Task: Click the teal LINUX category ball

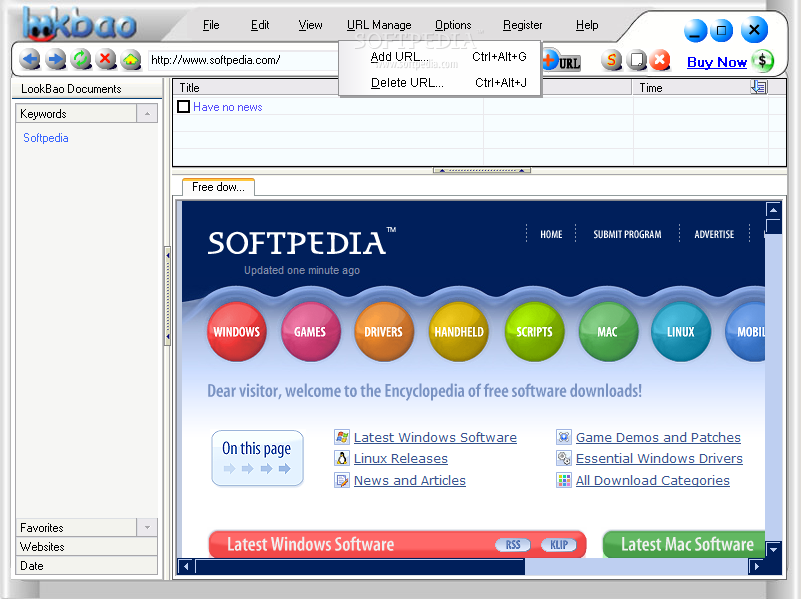Action: pos(681,332)
